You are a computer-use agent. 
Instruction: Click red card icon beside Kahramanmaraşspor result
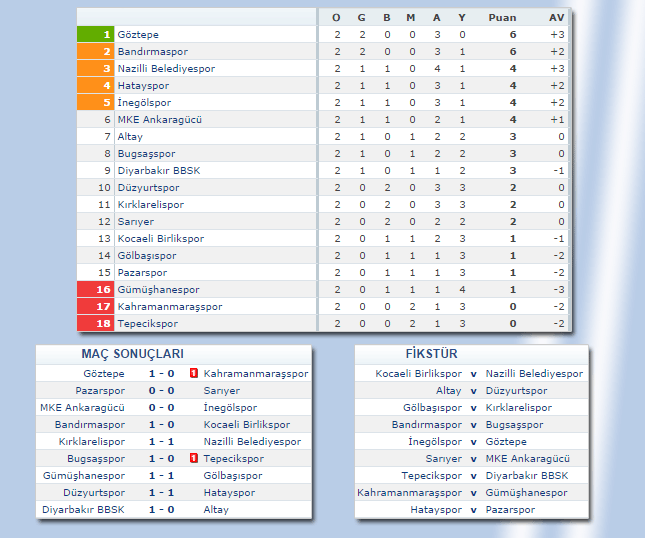click(x=194, y=373)
